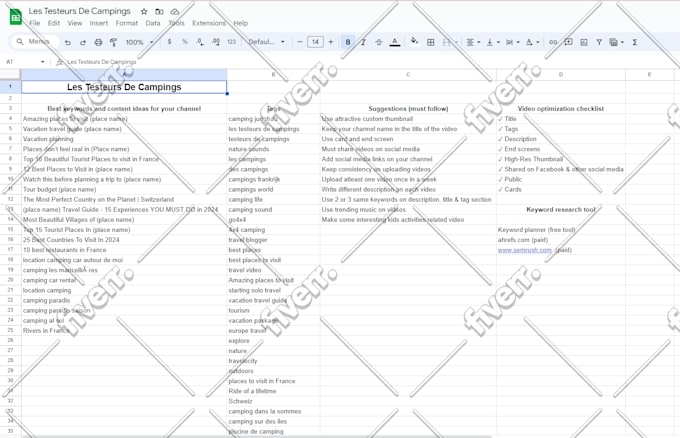Click the Insert link icon
Viewport: 680px width, 438px height.
click(x=553, y=42)
